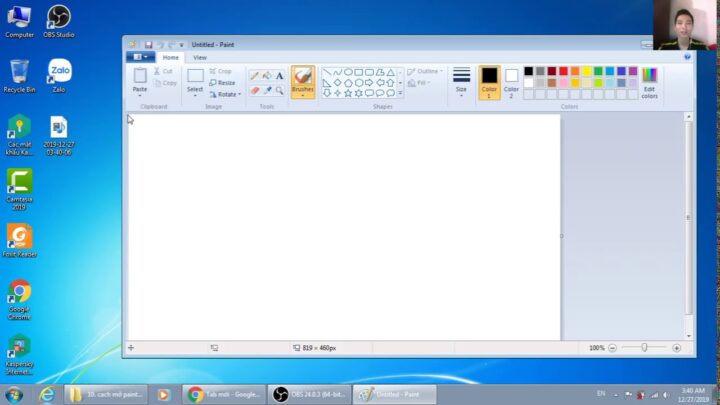Image resolution: width=720 pixels, height=405 pixels.
Task: Click zoom in plus button
Action: [x=676, y=348]
